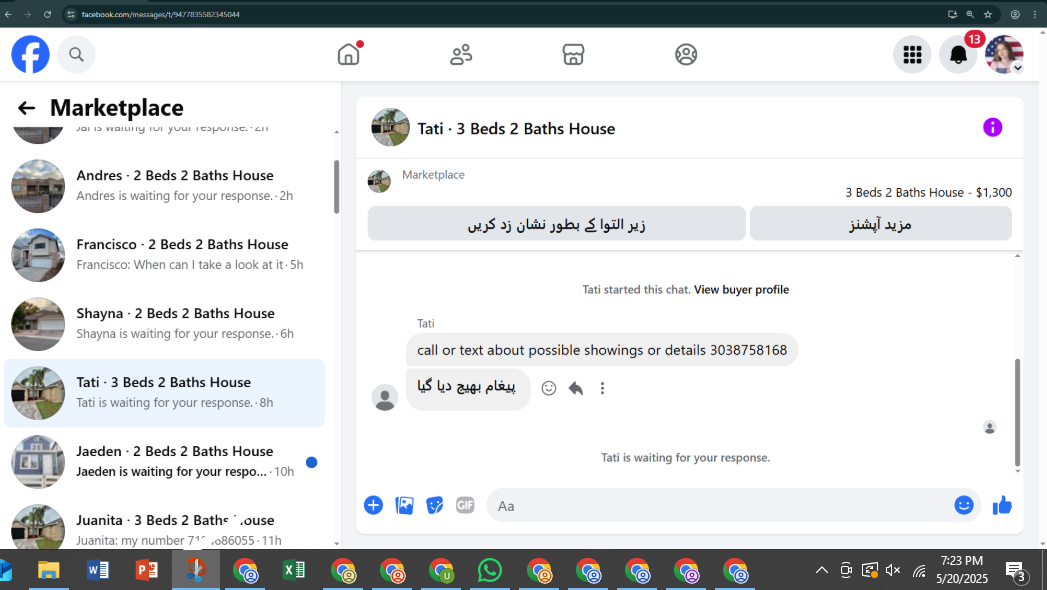Open the conversation information icon
Viewport: 1047px width, 590px height.
(992, 127)
